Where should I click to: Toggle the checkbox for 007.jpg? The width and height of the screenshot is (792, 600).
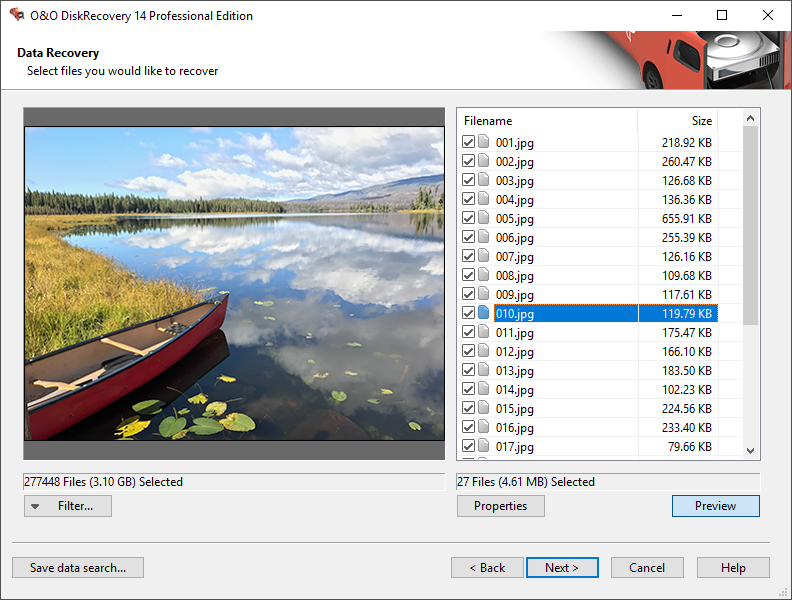click(x=468, y=257)
